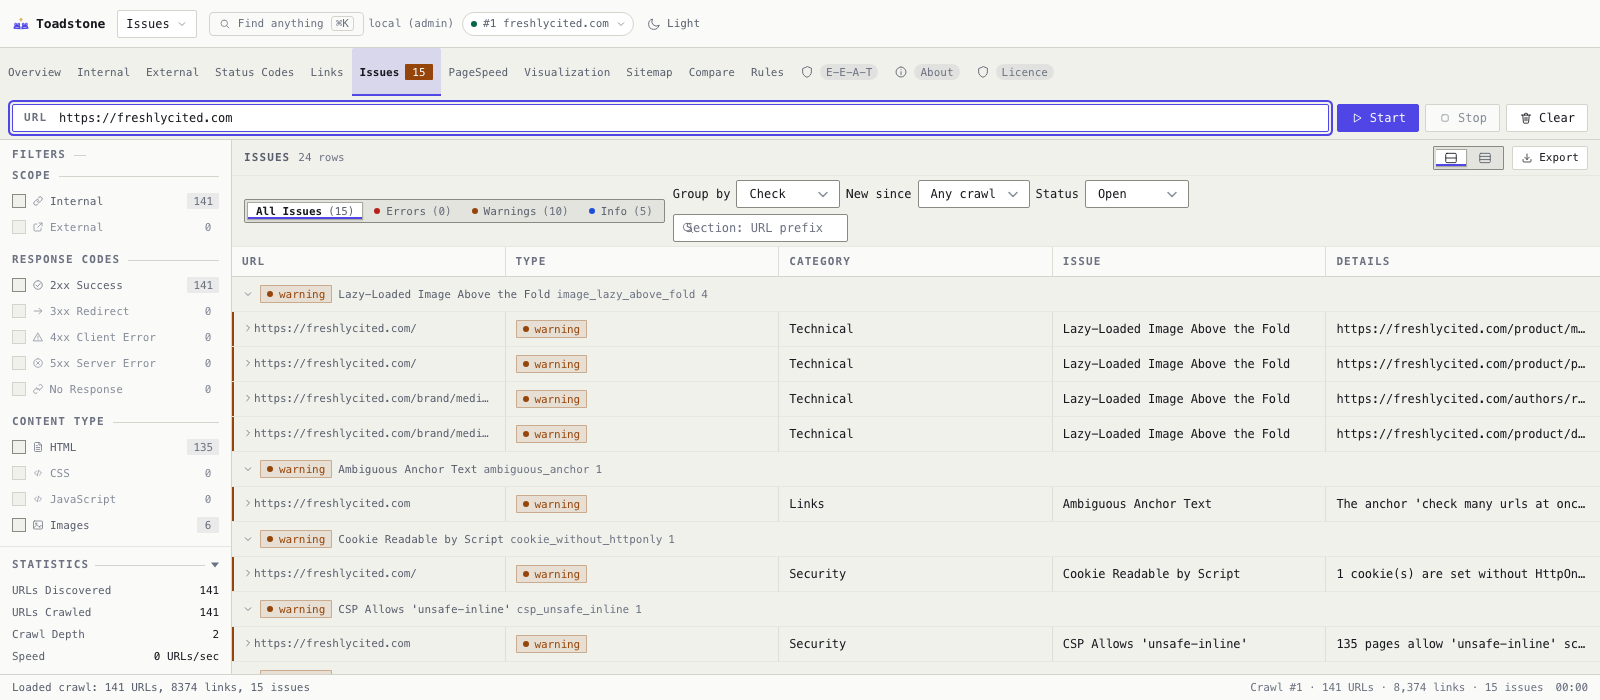Export the issues list
Viewport: 1600px width, 700px height.
(1550, 158)
